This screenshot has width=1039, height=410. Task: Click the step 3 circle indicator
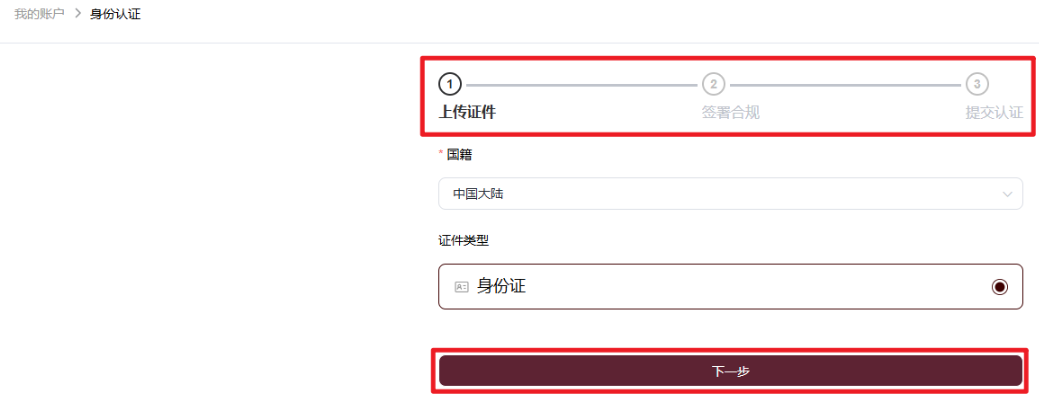click(977, 84)
